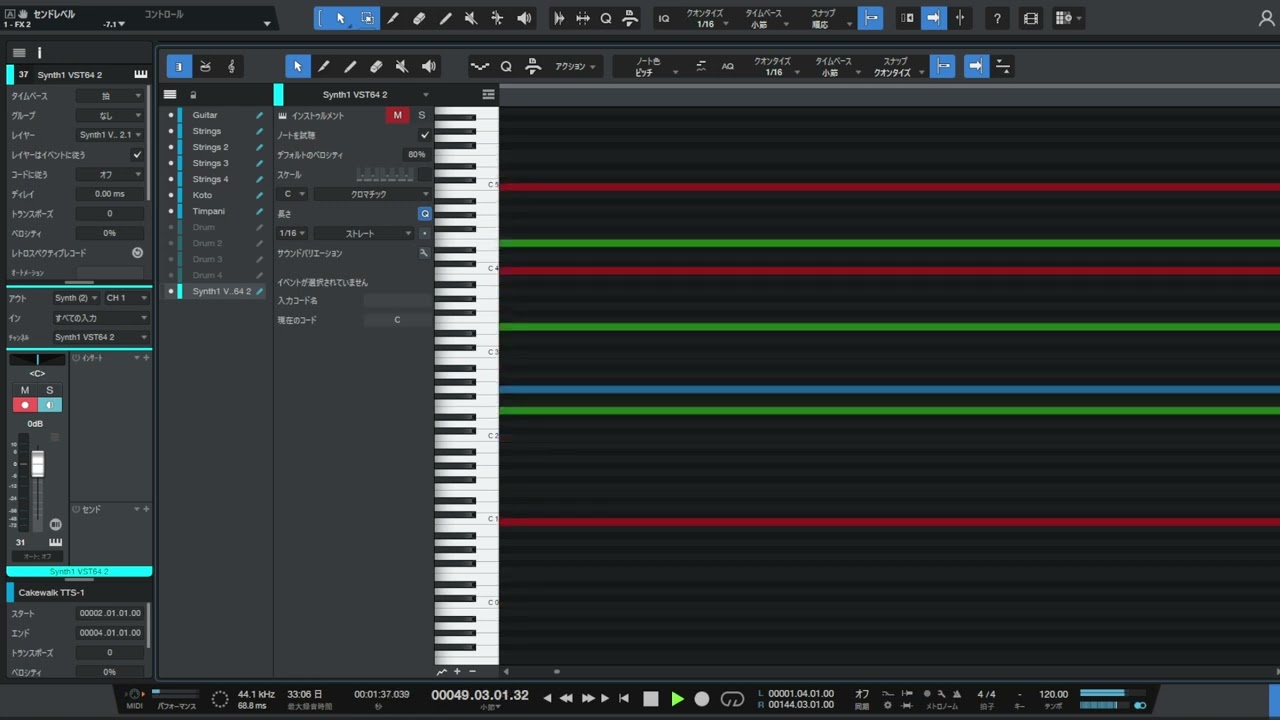Screen dimensions: 1280x720
Task: Open the ストレート dropdown
Action: click(x=364, y=233)
